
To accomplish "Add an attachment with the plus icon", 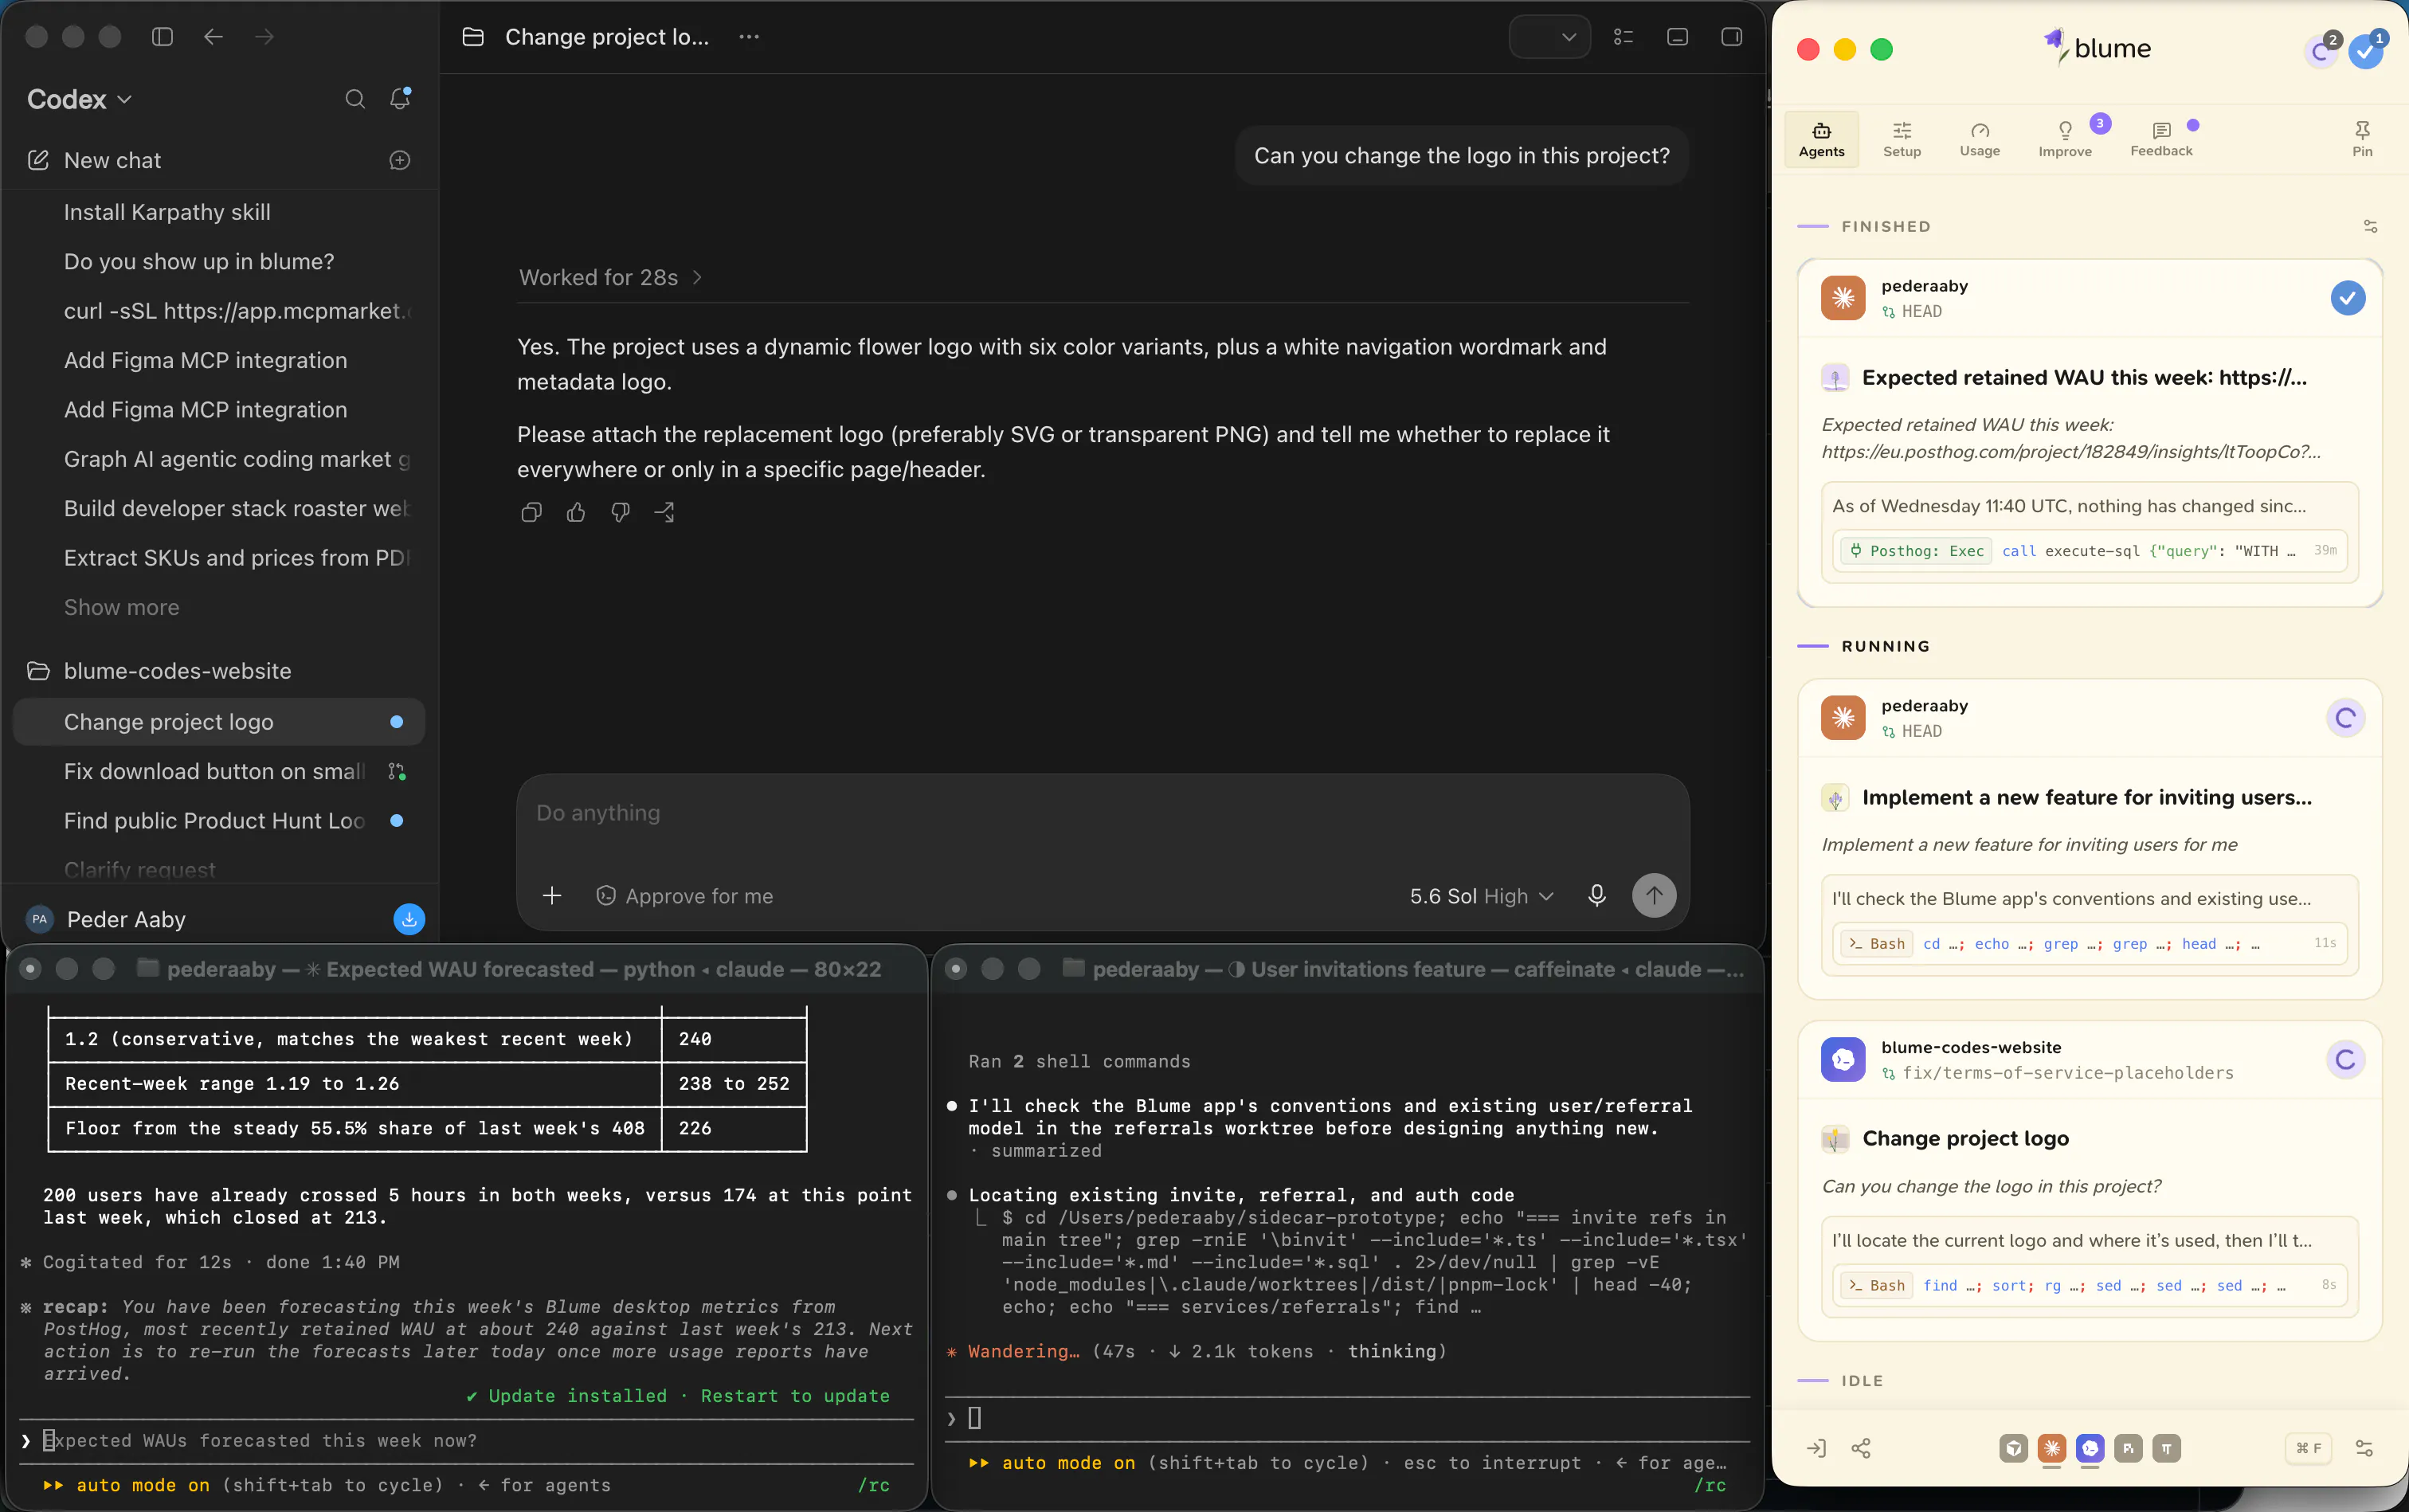I will click(x=552, y=896).
